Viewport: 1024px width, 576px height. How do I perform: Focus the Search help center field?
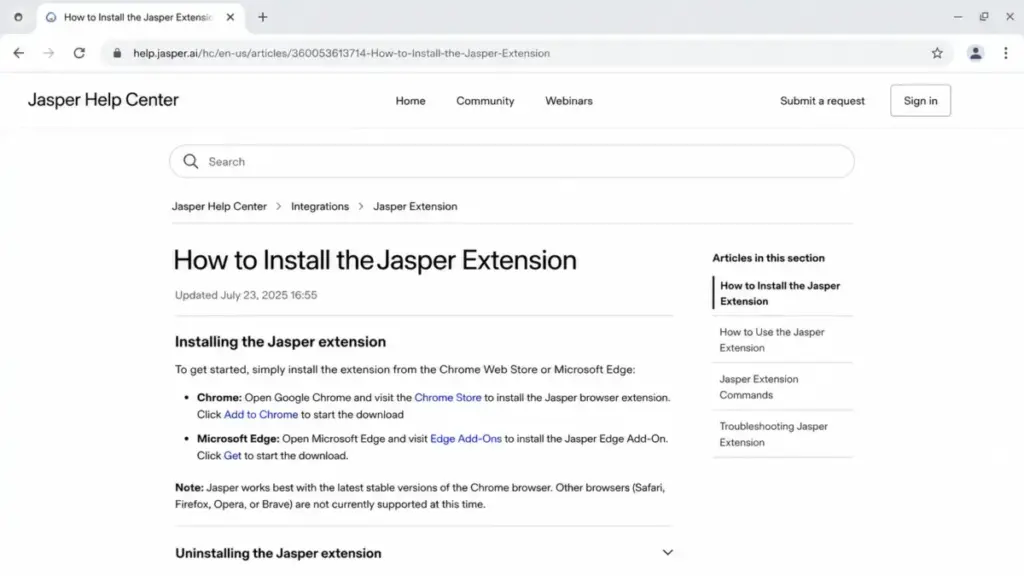pos(511,161)
